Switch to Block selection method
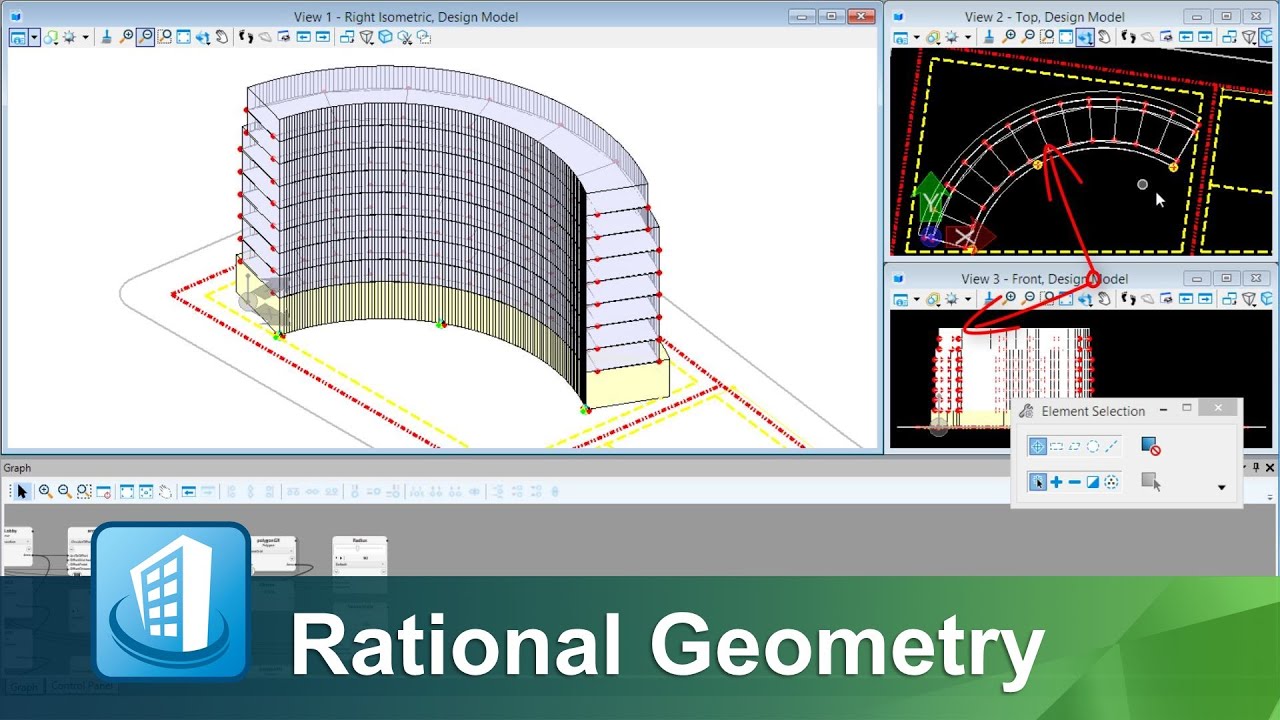Image resolution: width=1280 pixels, height=720 pixels. tap(1056, 446)
